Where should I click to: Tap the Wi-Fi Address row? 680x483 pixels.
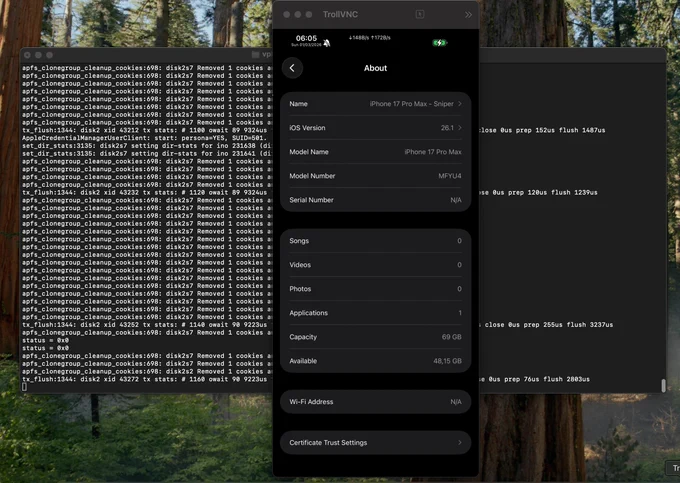point(376,401)
